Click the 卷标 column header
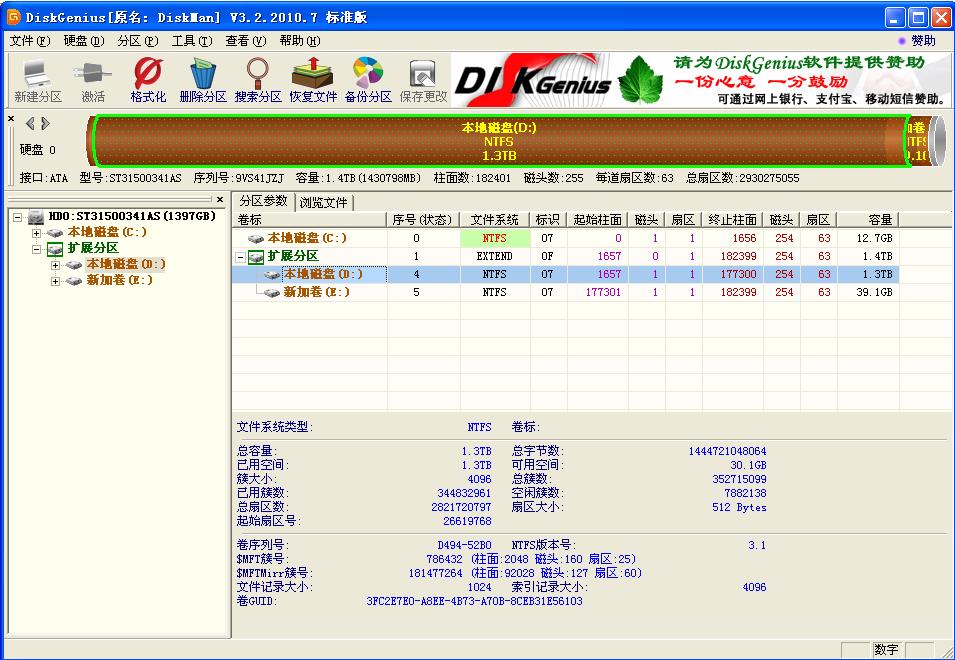Image resolution: width=955 pixels, height=660 pixels. [x=309, y=219]
